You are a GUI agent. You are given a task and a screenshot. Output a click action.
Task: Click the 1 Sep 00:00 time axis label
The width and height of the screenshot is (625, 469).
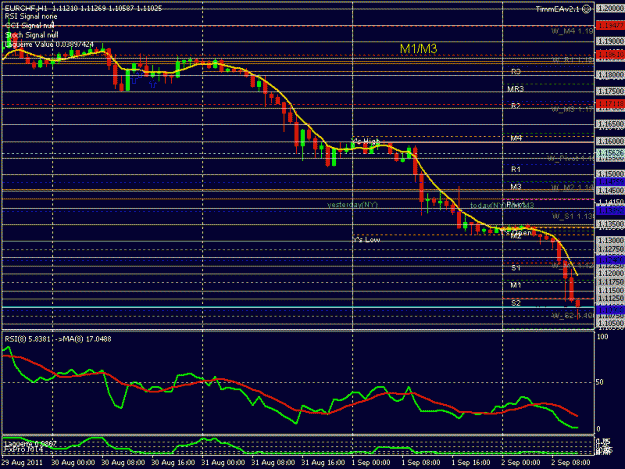[x=371, y=463]
